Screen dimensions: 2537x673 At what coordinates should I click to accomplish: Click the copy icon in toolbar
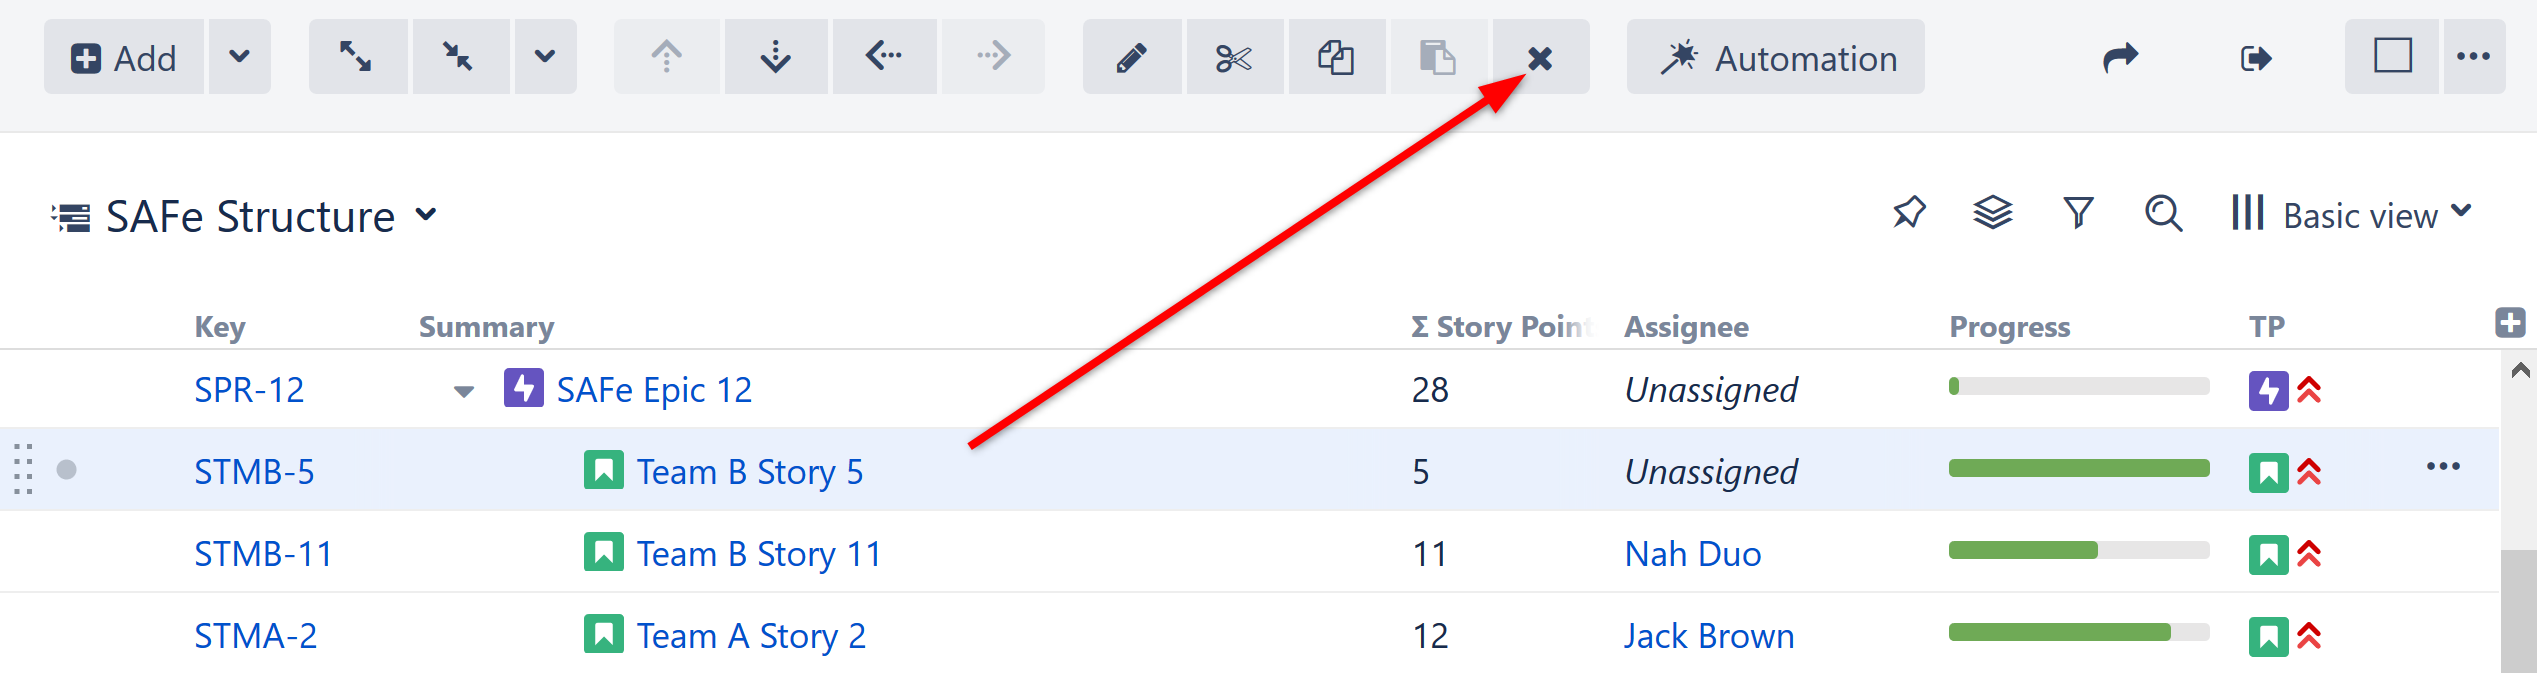point(1336,57)
